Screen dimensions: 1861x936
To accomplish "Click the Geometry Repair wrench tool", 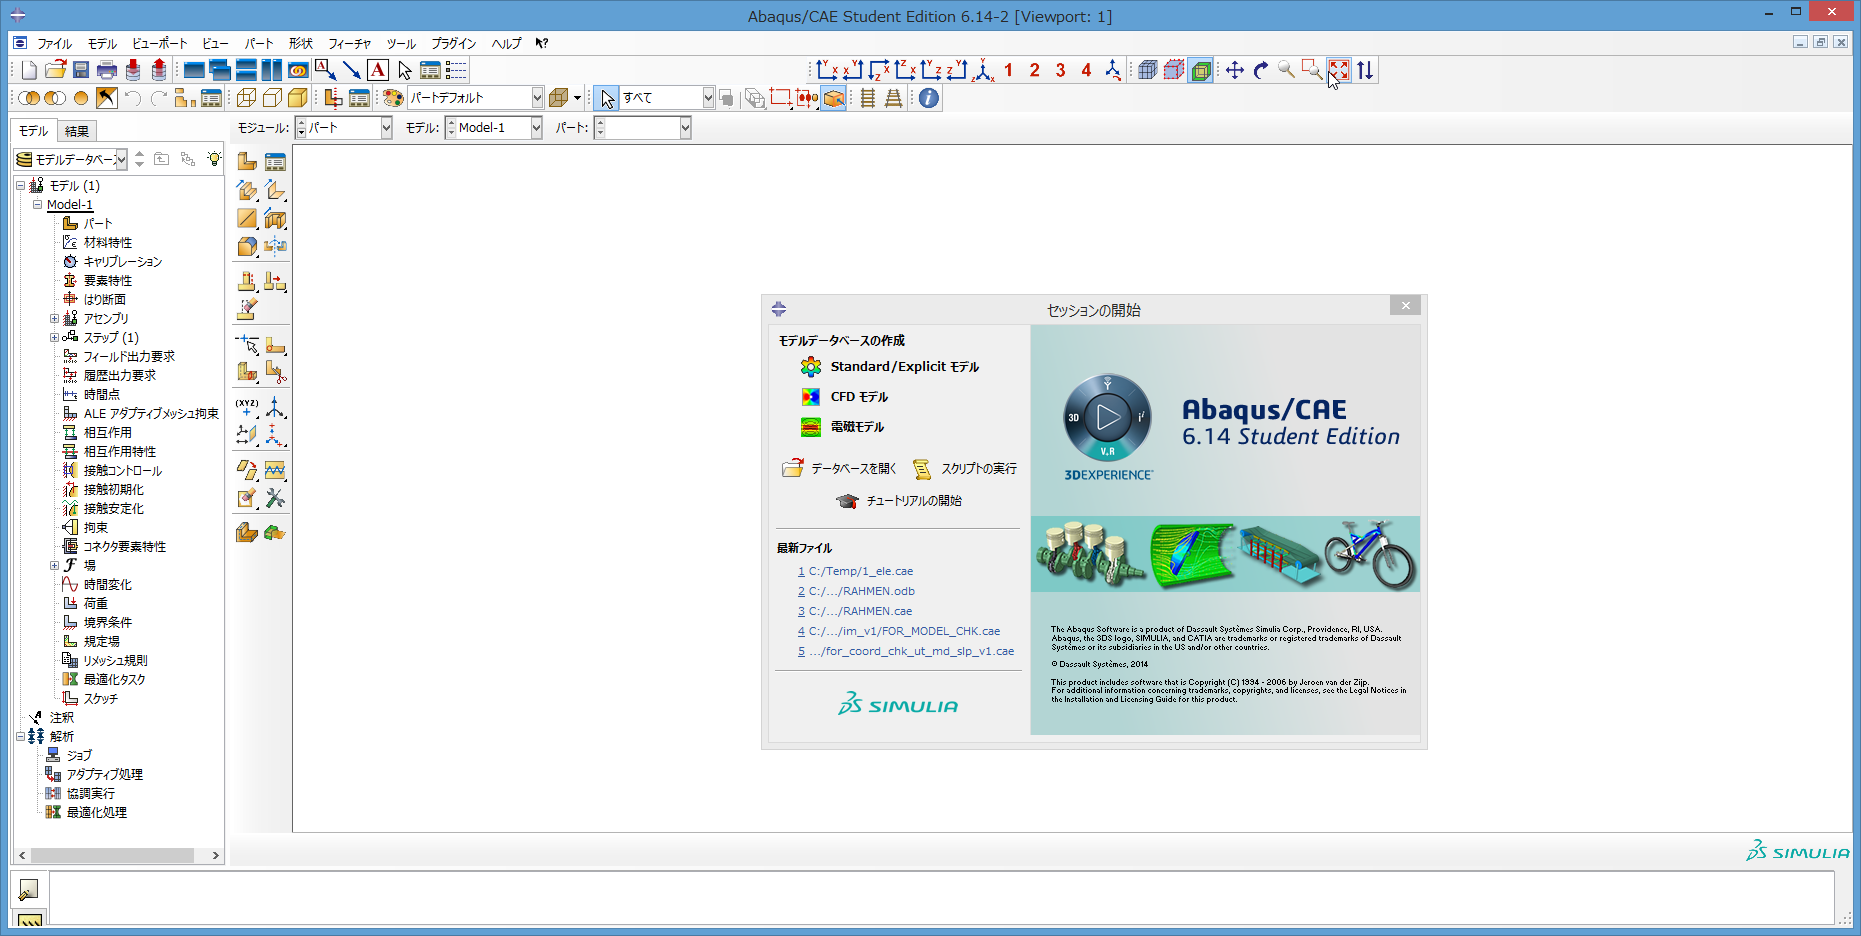I will [x=275, y=498].
